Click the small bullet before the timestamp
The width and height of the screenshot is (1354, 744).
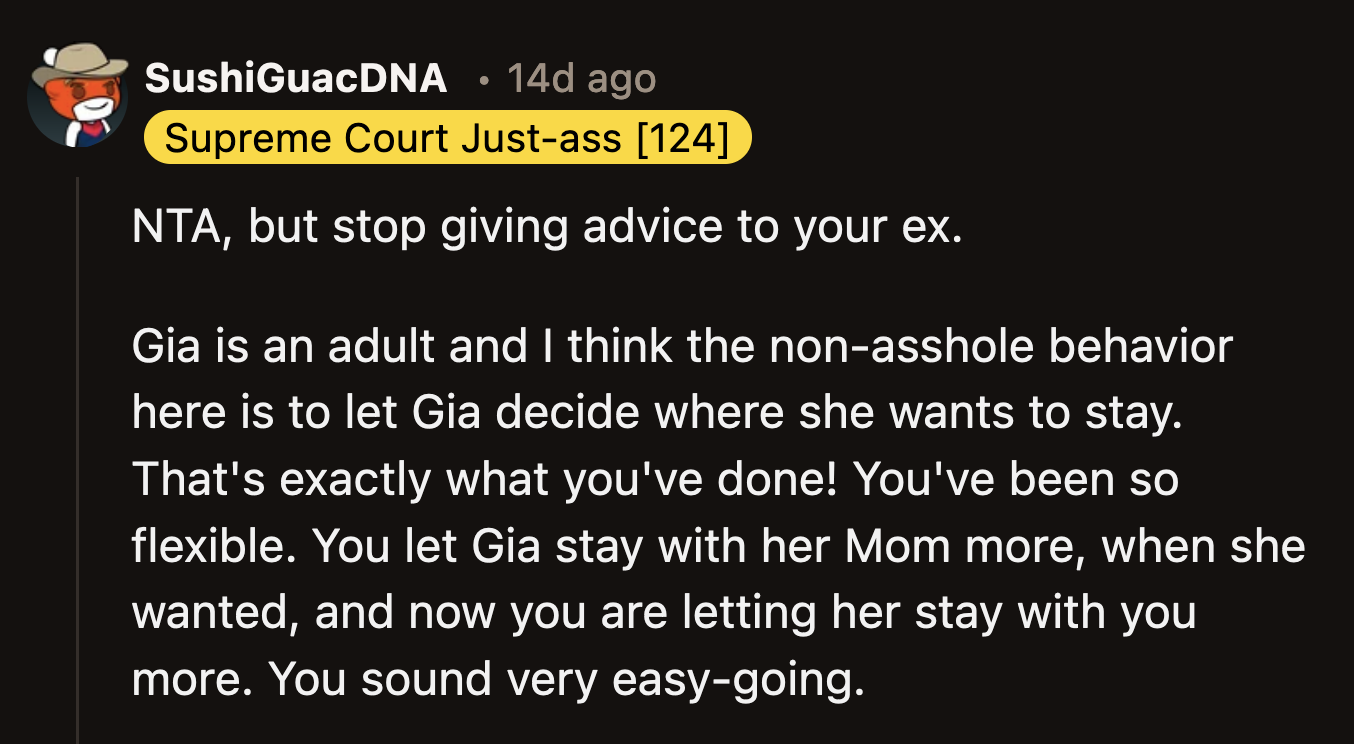click(482, 80)
